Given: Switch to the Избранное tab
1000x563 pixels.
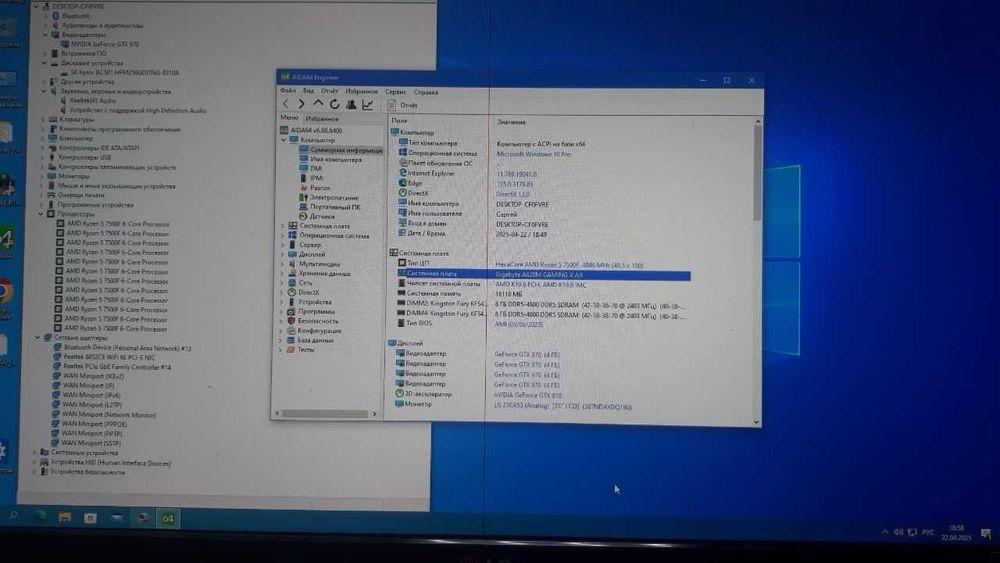Looking at the screenshot, I should [321, 119].
